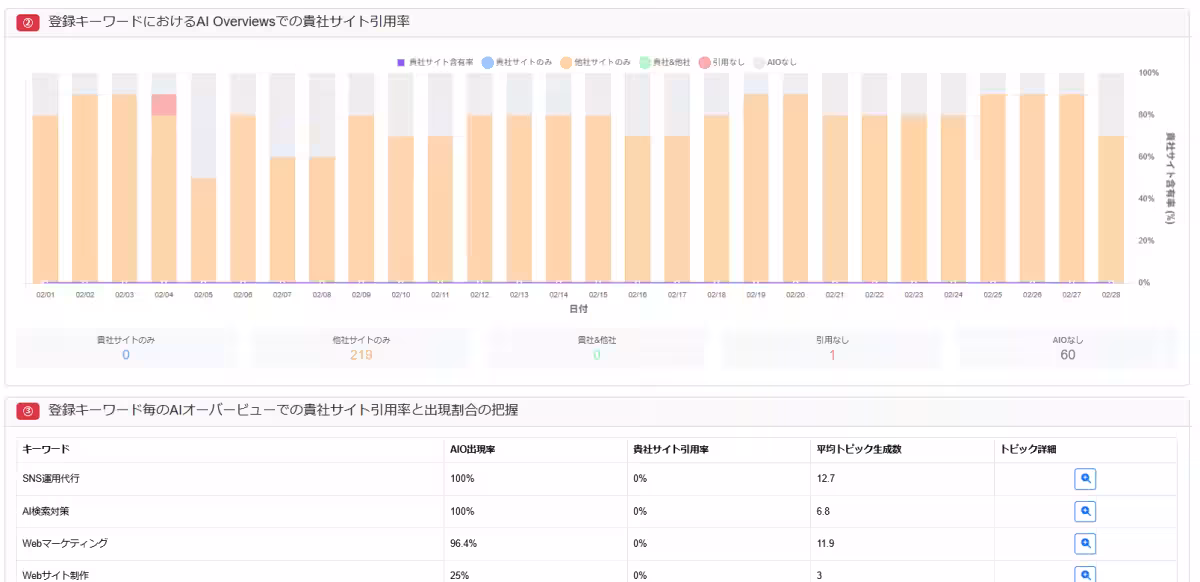This screenshot has width=1200, height=582.
Task: Open topic details for Webサイト制作 keyword
Action: (x=1084, y=576)
